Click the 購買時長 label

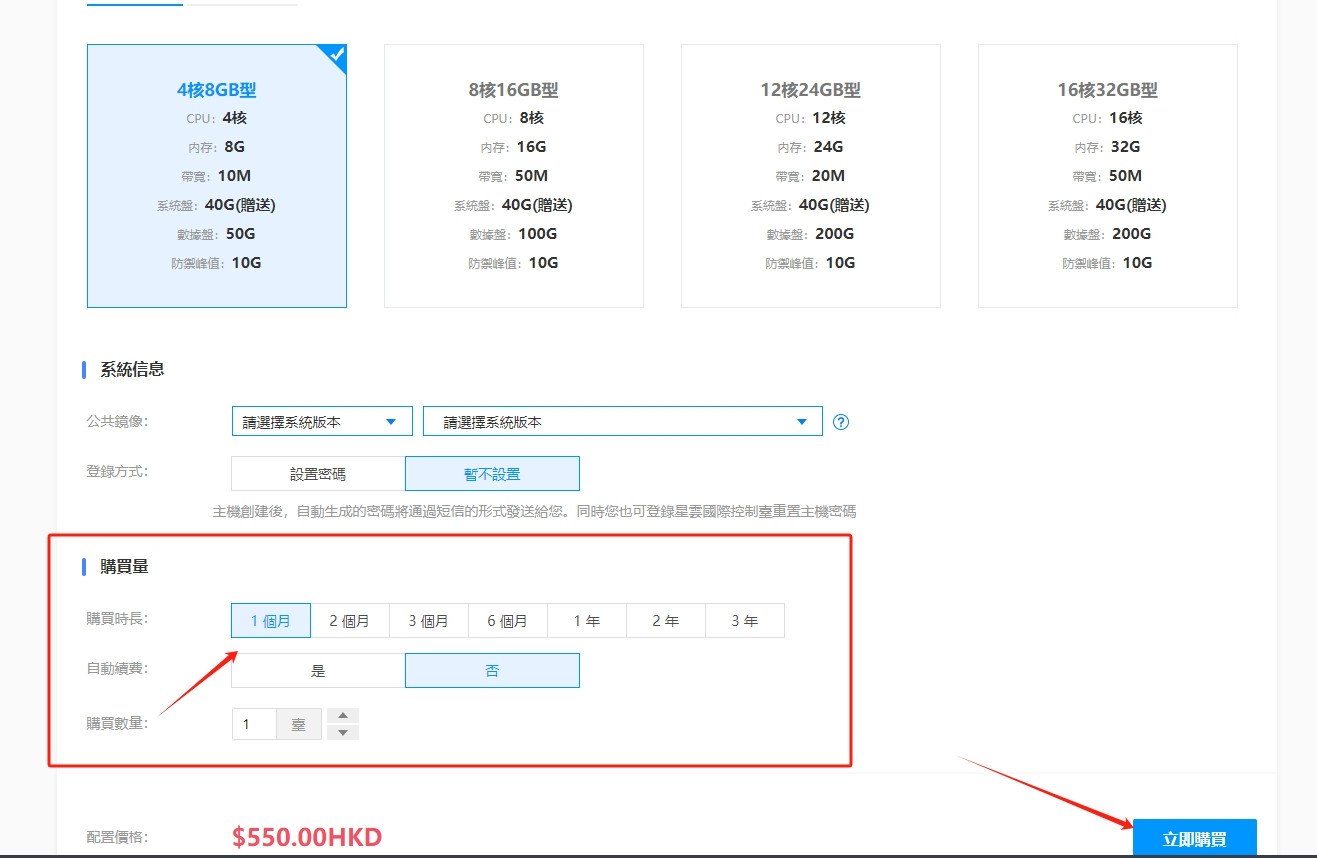point(117,618)
